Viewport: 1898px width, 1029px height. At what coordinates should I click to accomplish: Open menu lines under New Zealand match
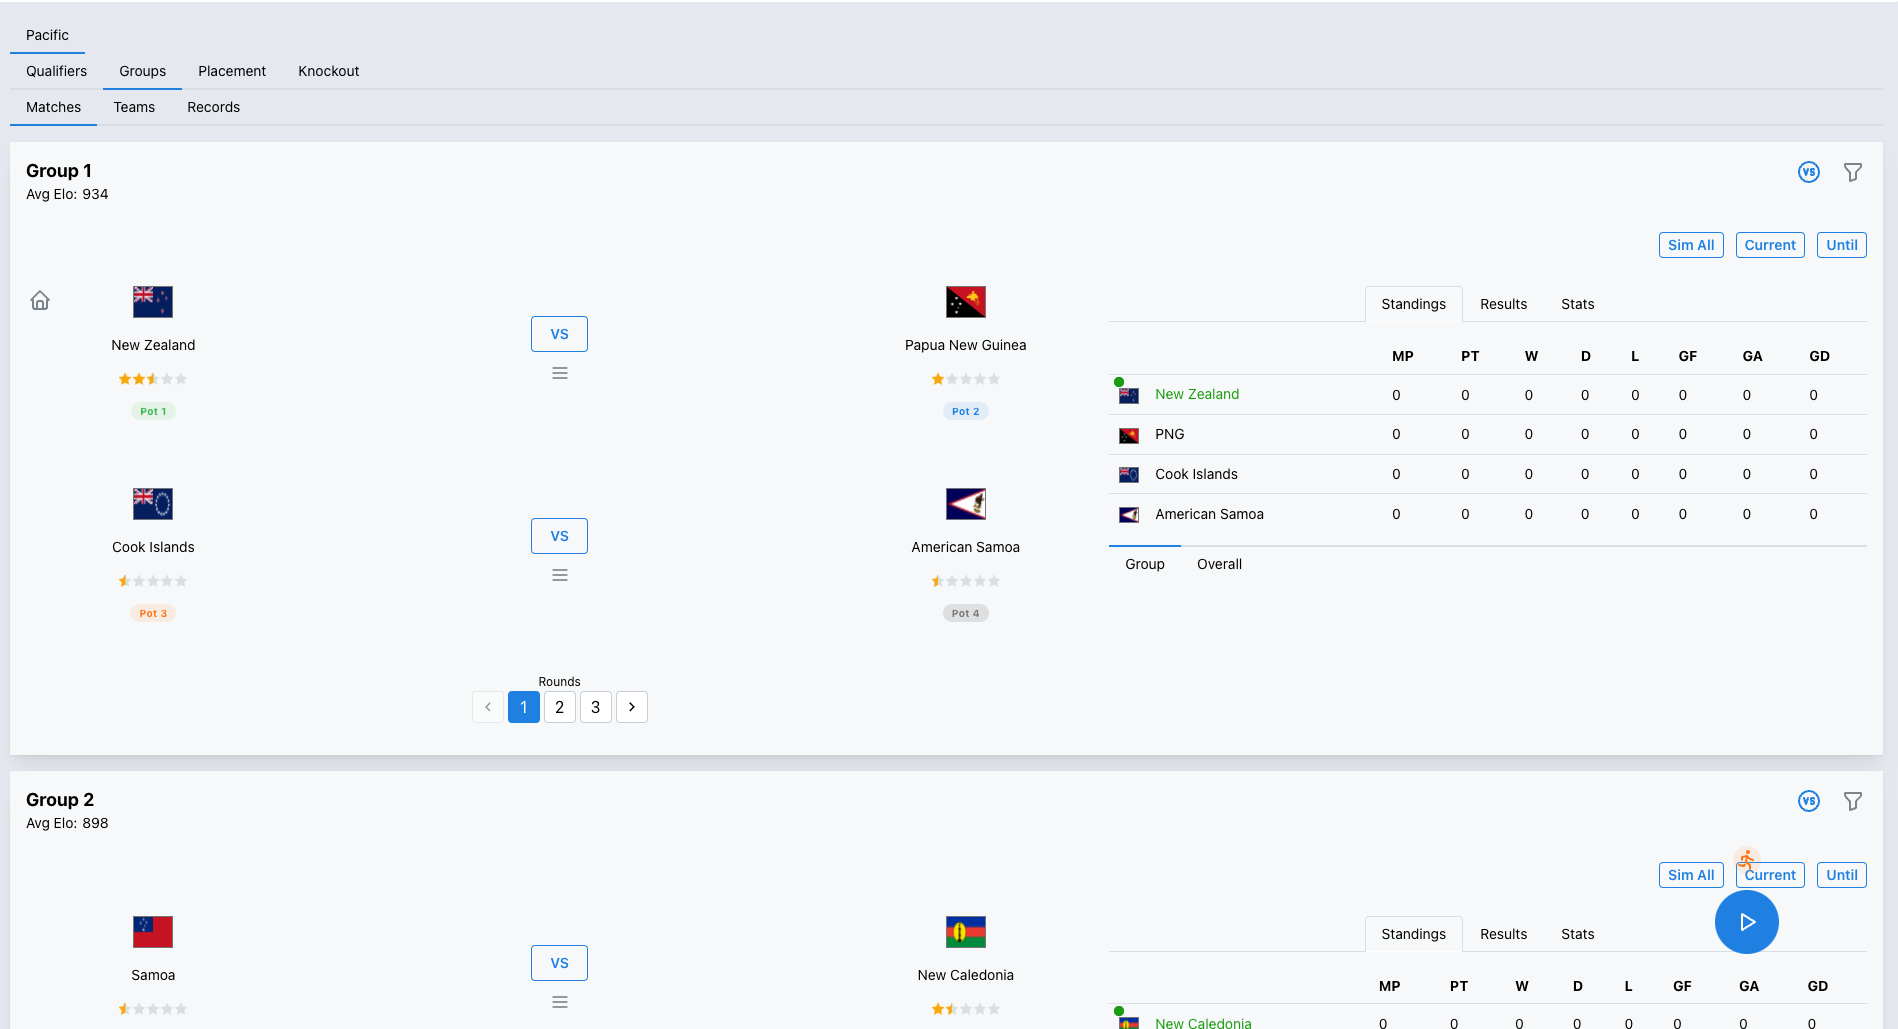560,373
